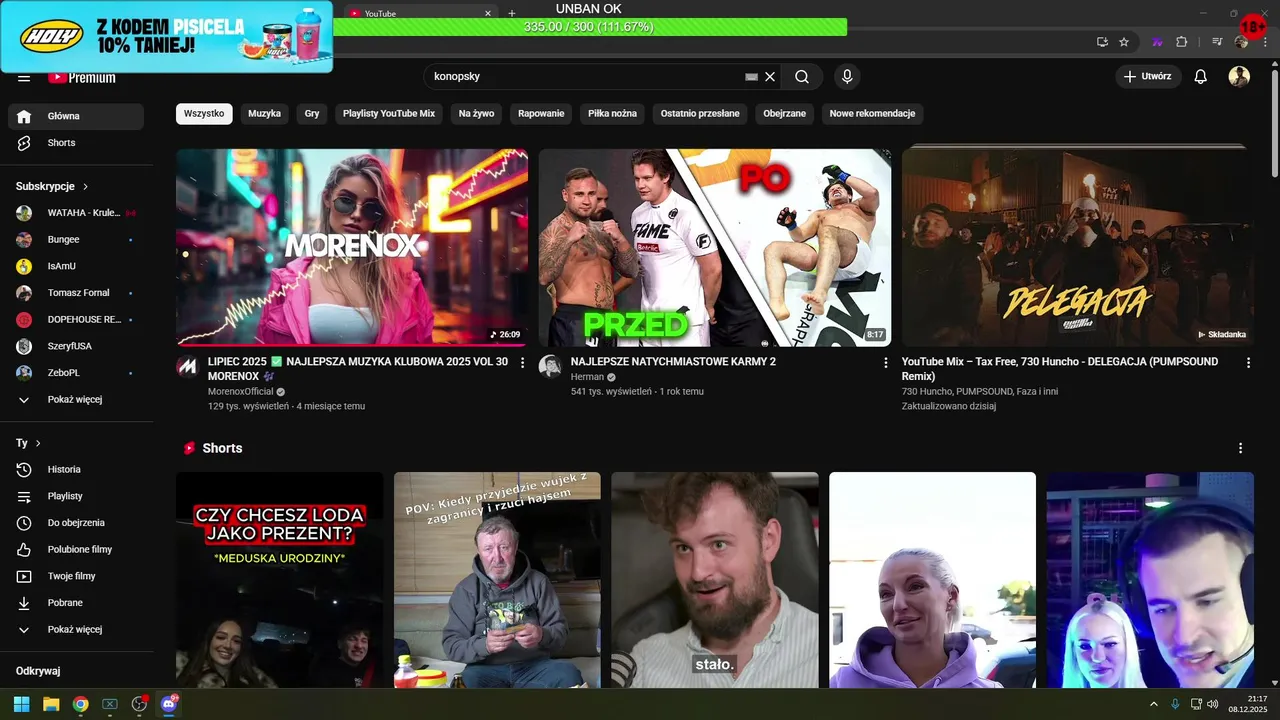This screenshot has height=720, width=1280.
Task: Open Playlisty in the sidebar
Action: pos(76,496)
